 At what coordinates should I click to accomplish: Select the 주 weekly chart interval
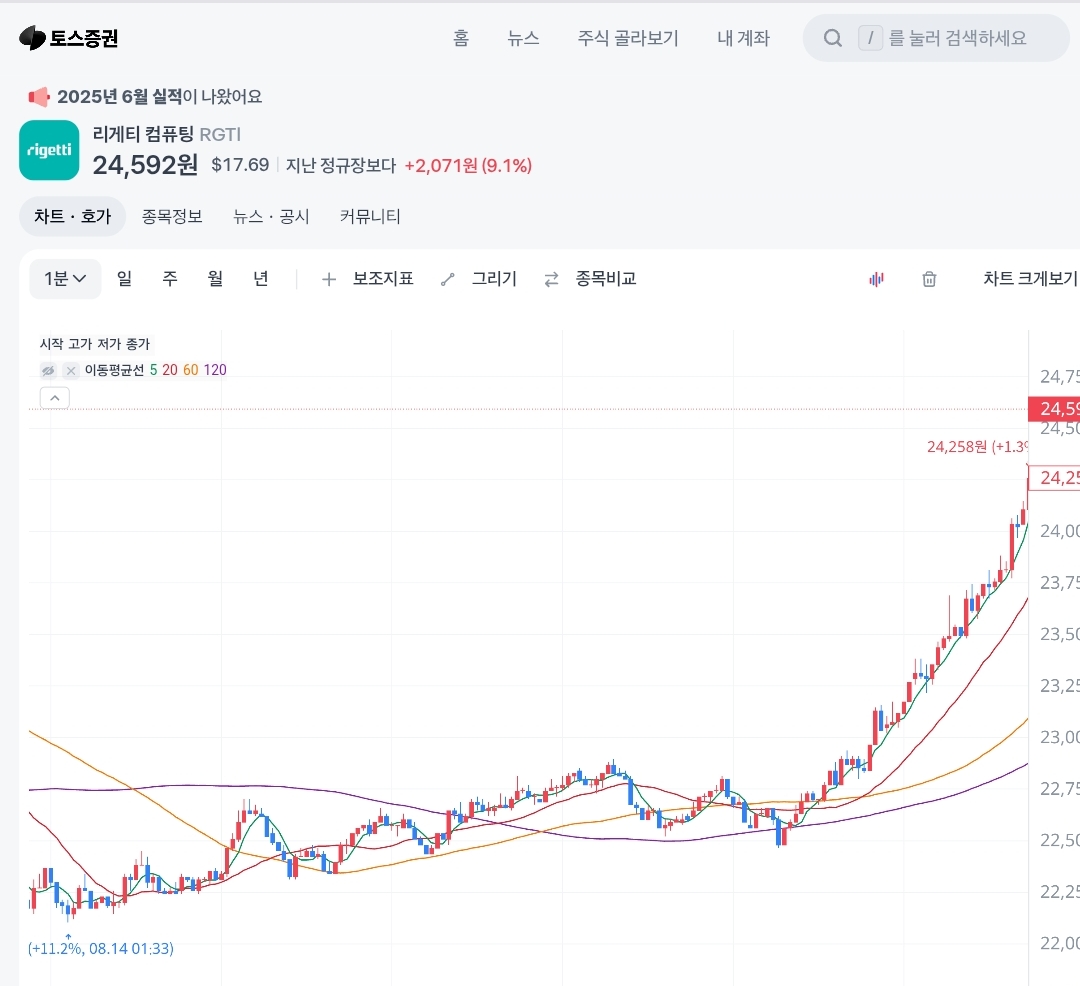tap(169, 278)
